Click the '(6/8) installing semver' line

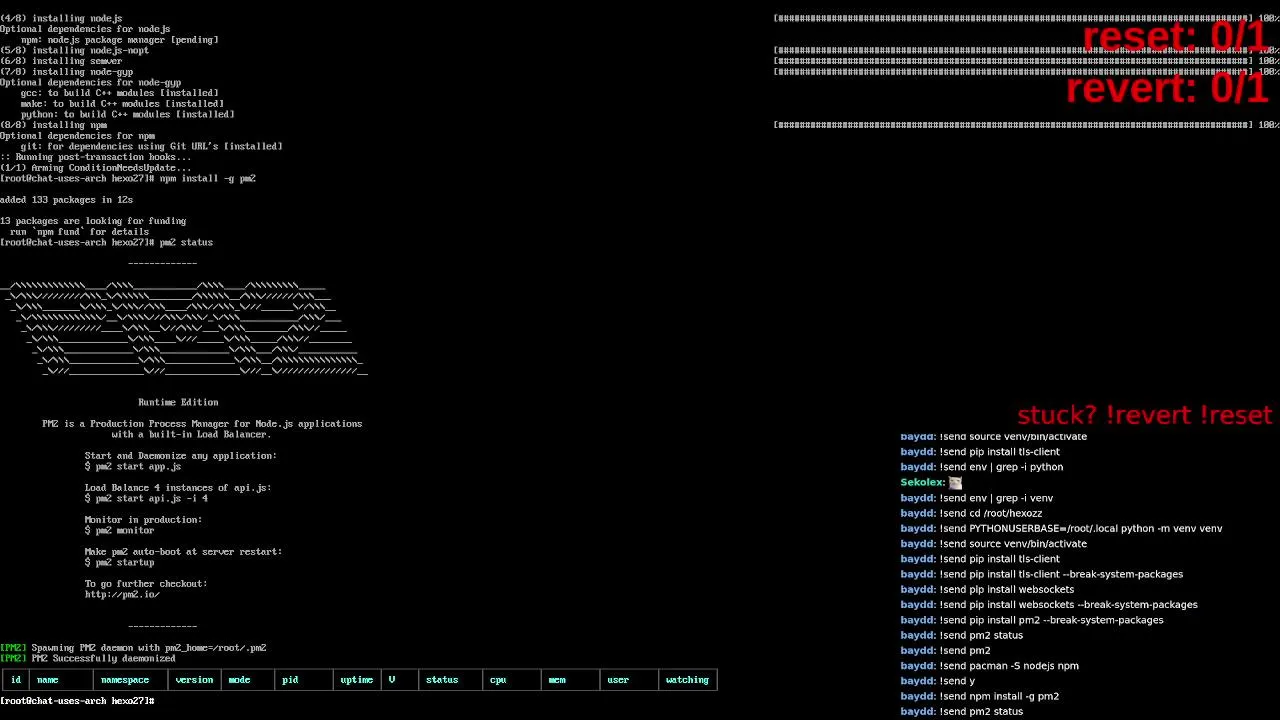point(61,61)
